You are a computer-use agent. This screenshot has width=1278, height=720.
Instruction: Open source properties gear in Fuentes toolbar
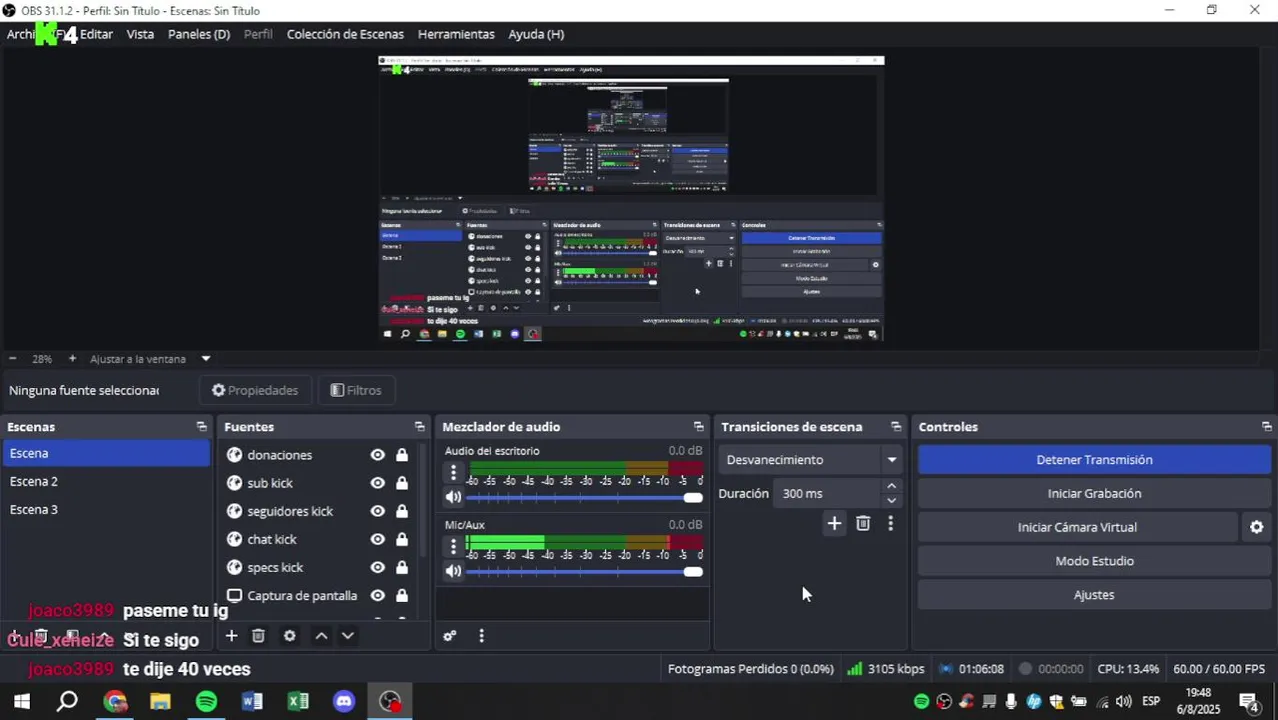290,636
